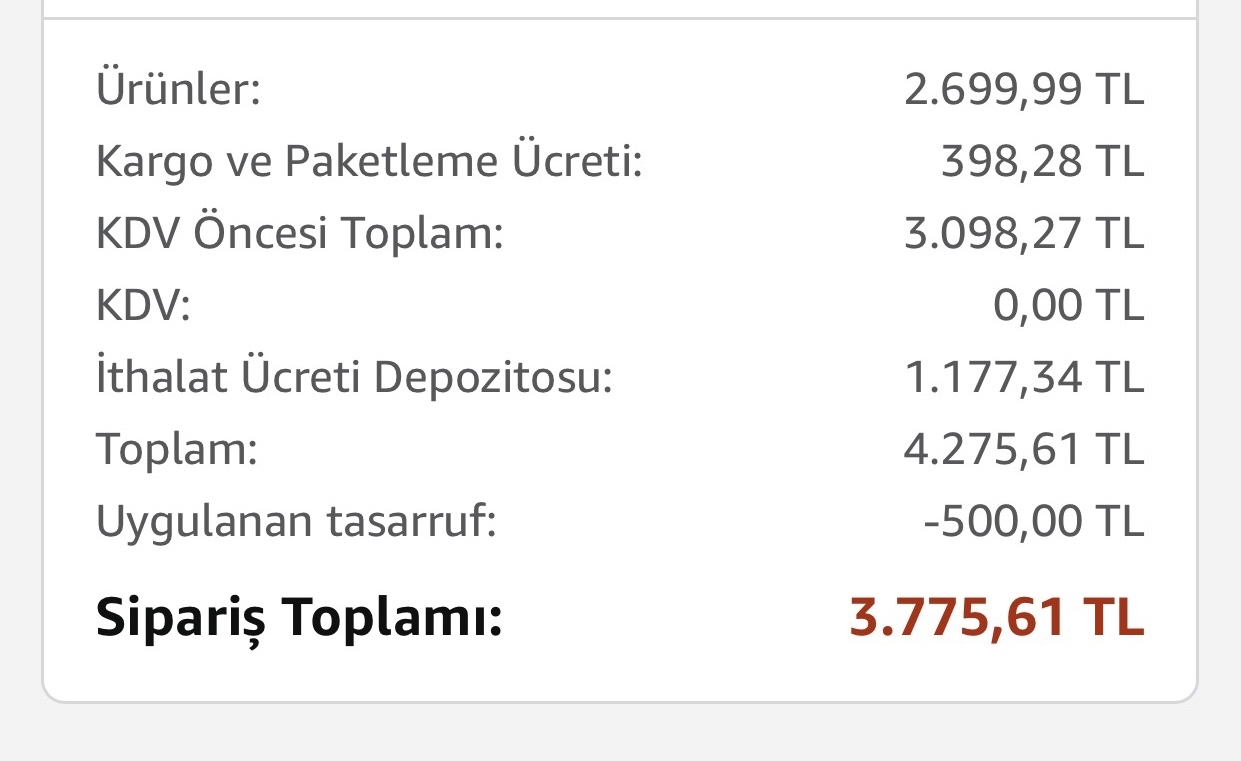Select the red 3.775,61 TL order total
Screen dimensions: 1241x761
(996, 617)
